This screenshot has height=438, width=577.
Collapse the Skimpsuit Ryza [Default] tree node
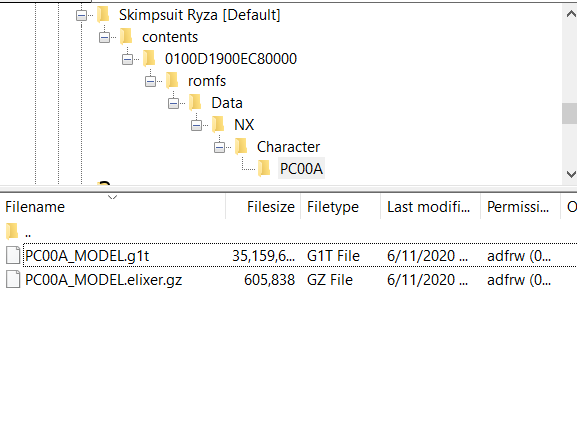click(81, 15)
